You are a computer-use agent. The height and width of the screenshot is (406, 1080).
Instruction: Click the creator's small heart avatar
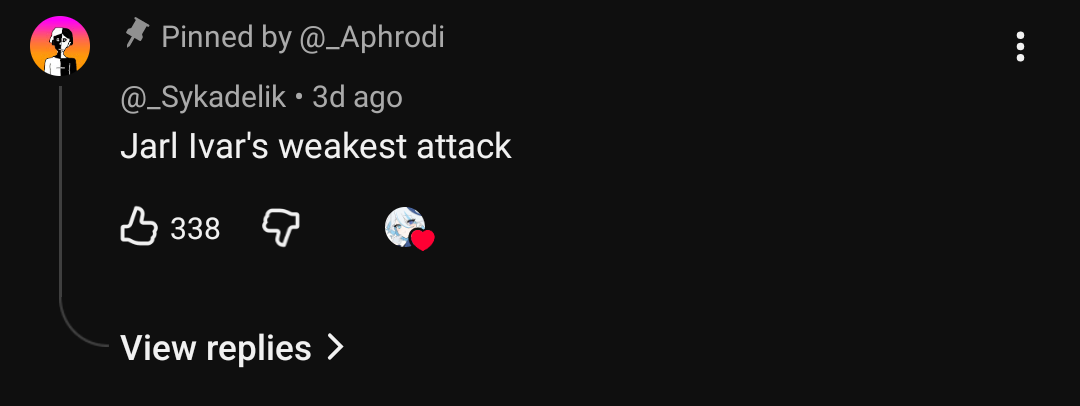405,227
